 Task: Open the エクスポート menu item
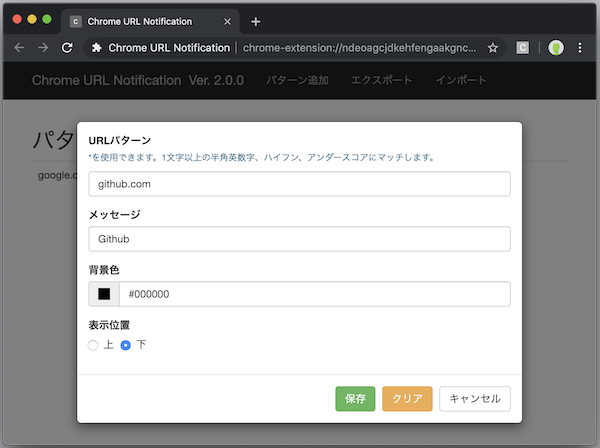click(x=382, y=80)
